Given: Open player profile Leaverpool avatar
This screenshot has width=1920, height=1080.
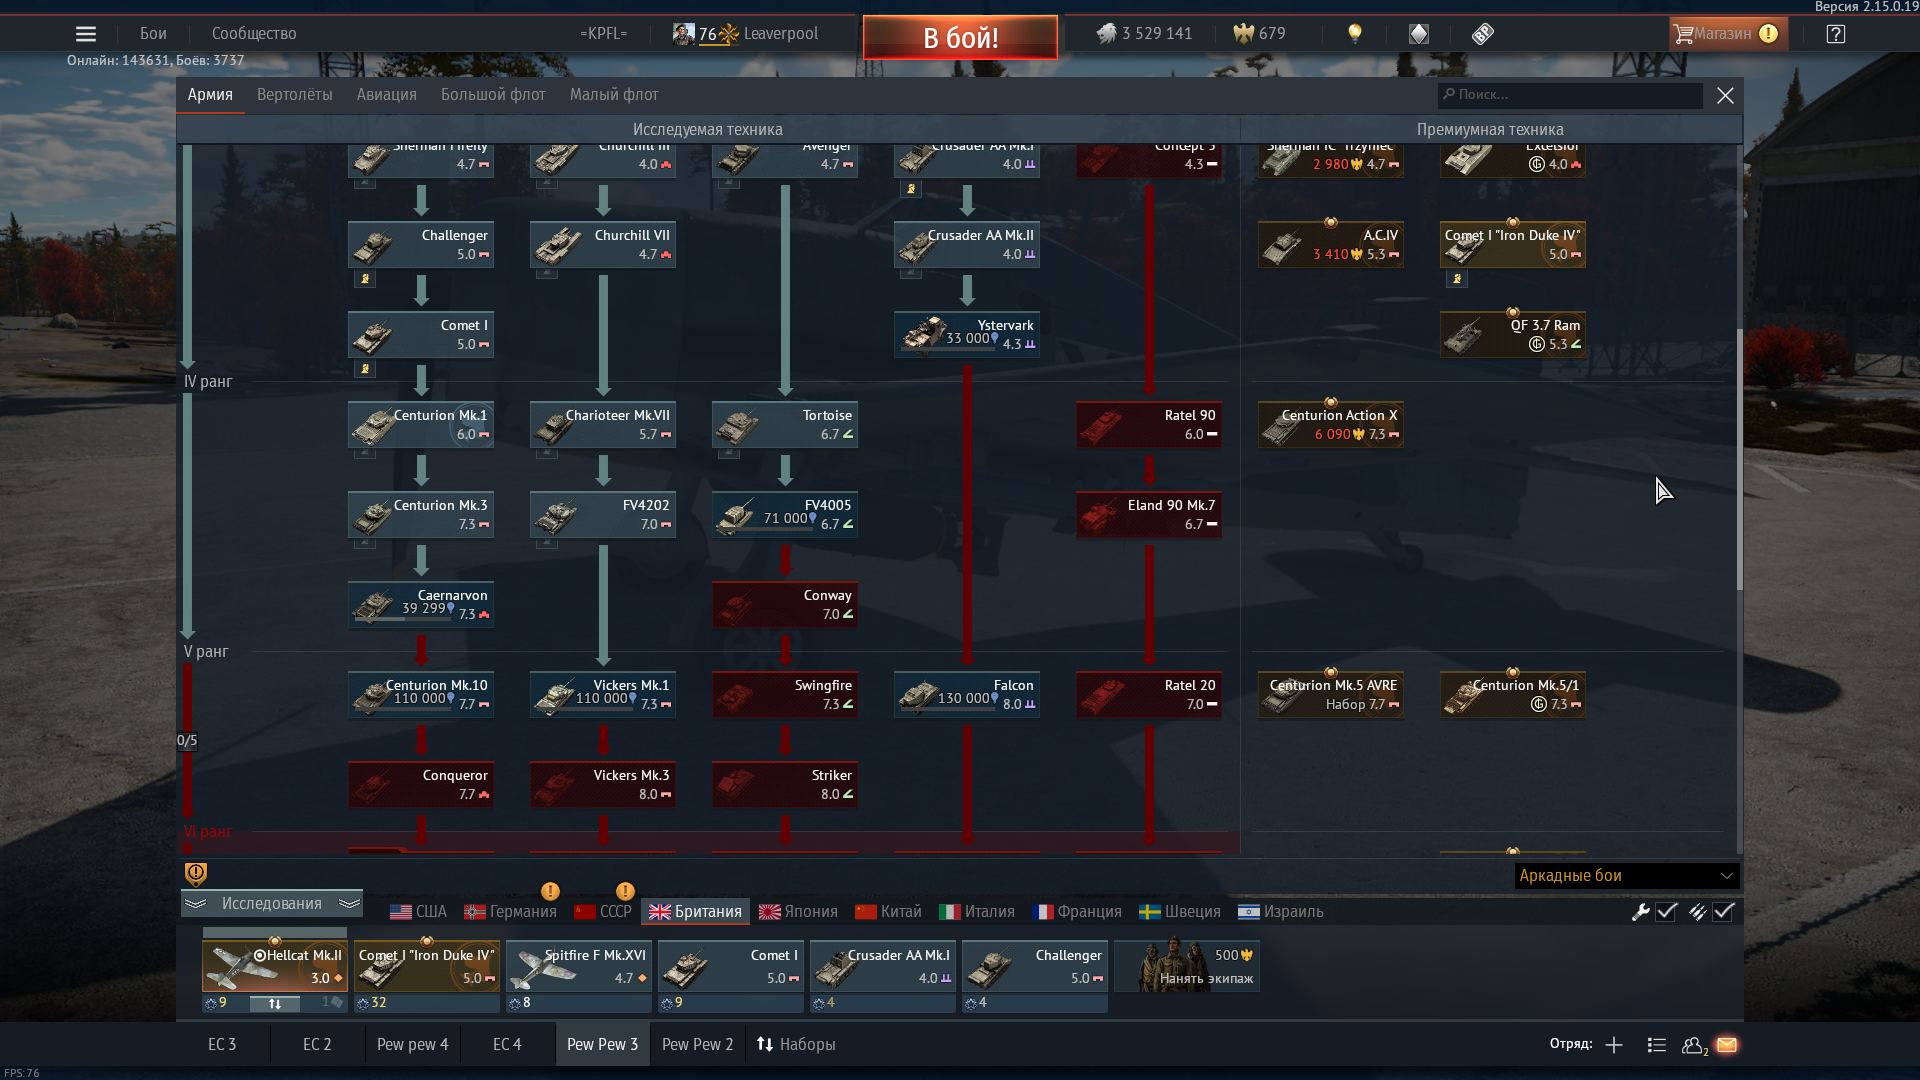Looking at the screenshot, I should coord(684,34).
